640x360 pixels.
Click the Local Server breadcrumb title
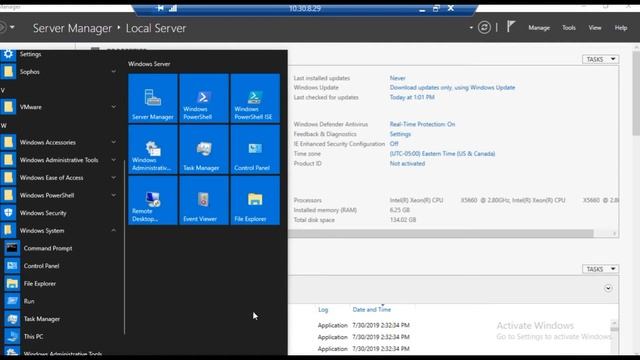click(156, 28)
